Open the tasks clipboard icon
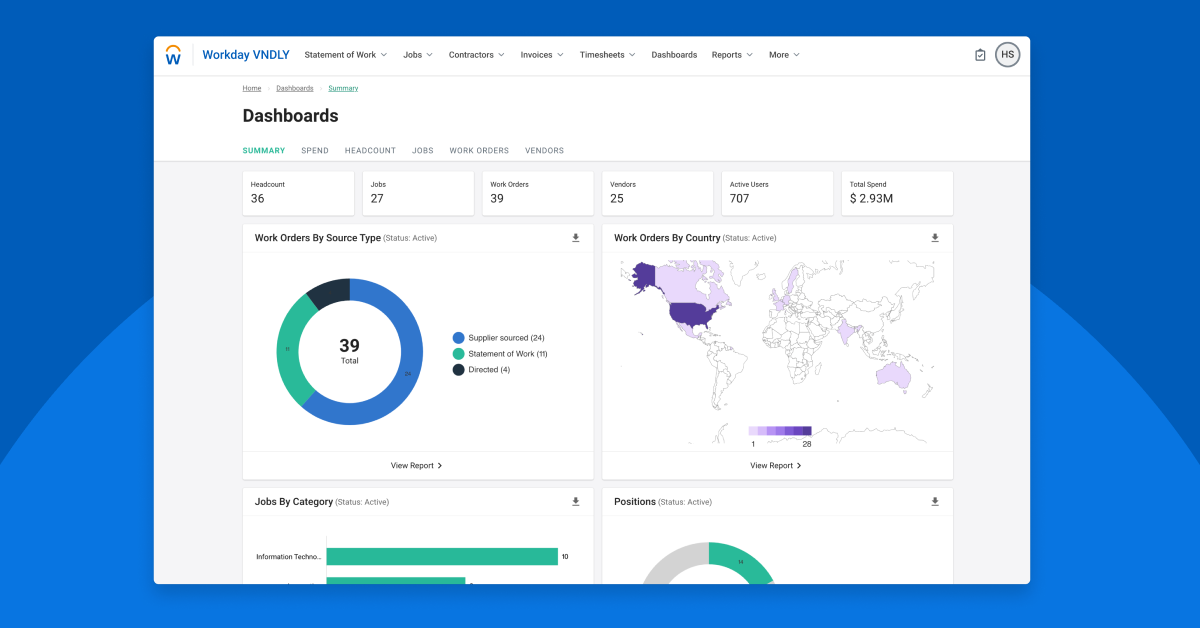This screenshot has width=1200, height=628. click(x=980, y=54)
